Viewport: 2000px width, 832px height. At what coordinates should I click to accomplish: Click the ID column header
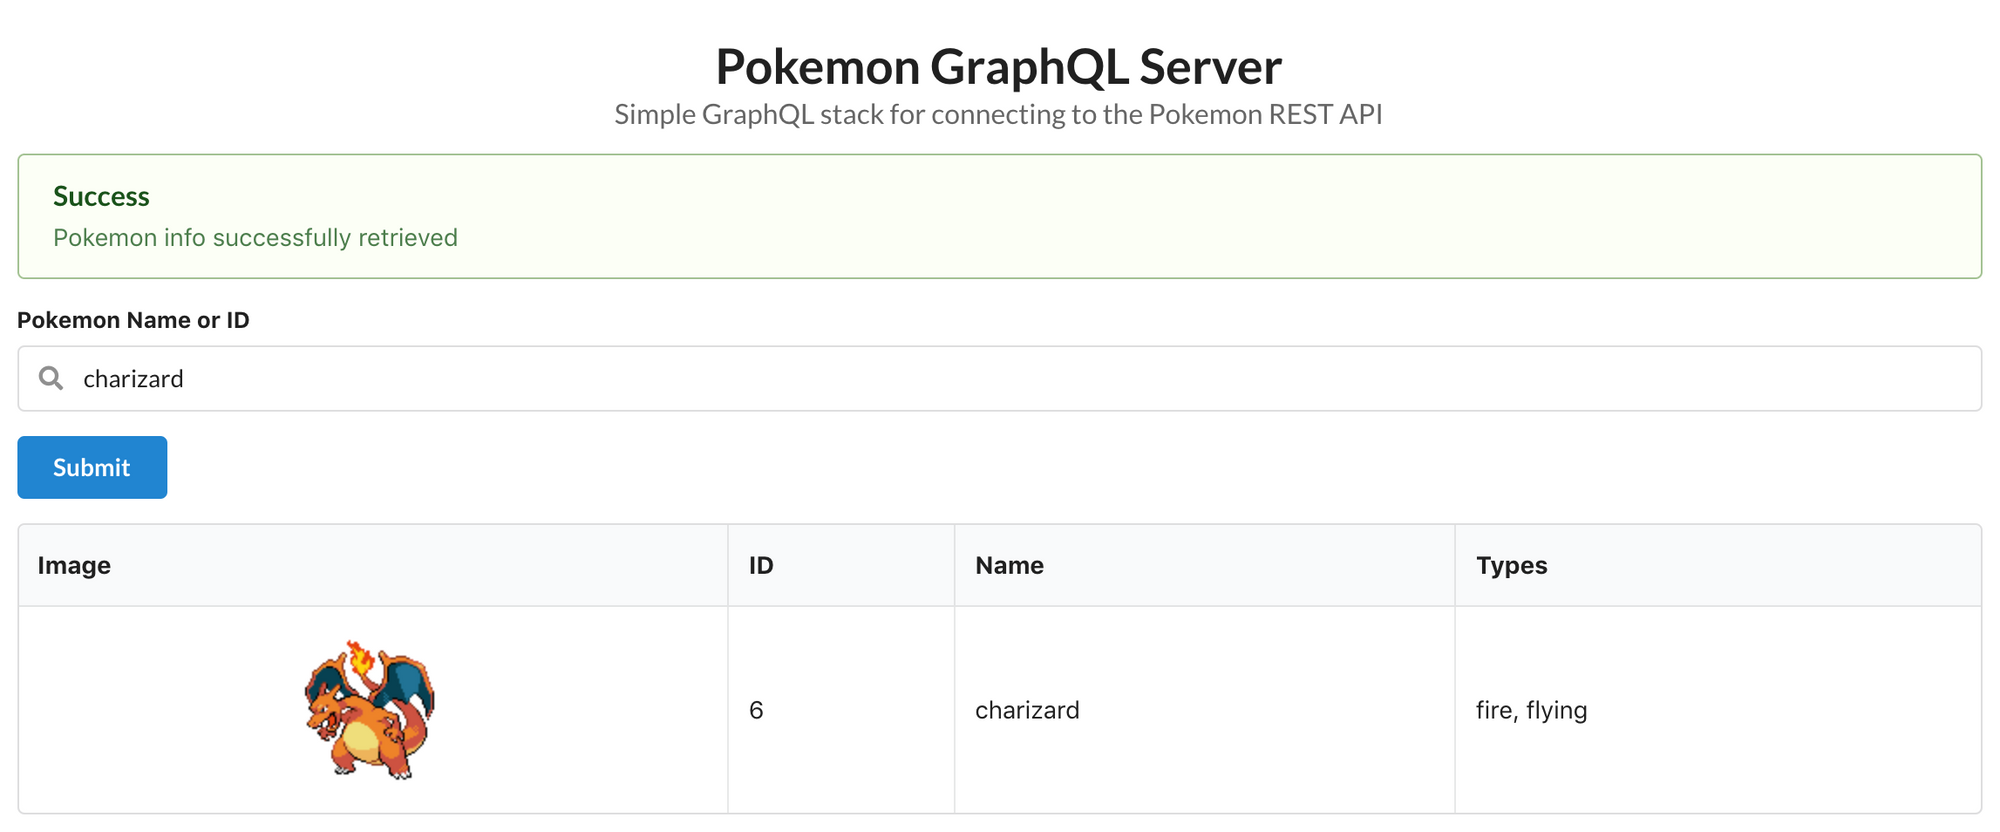tap(841, 565)
